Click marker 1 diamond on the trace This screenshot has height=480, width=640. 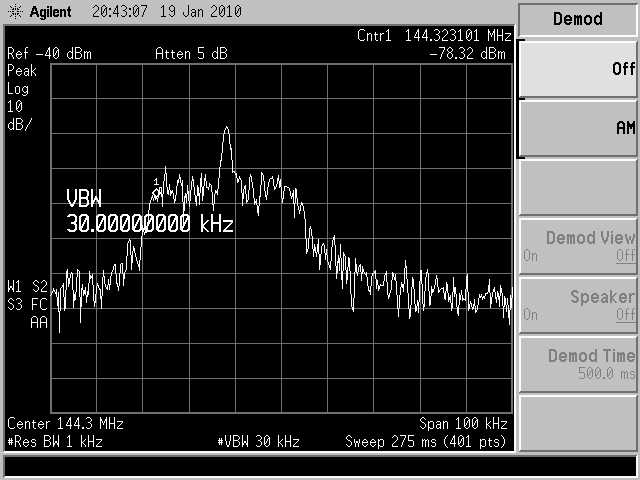[156, 193]
